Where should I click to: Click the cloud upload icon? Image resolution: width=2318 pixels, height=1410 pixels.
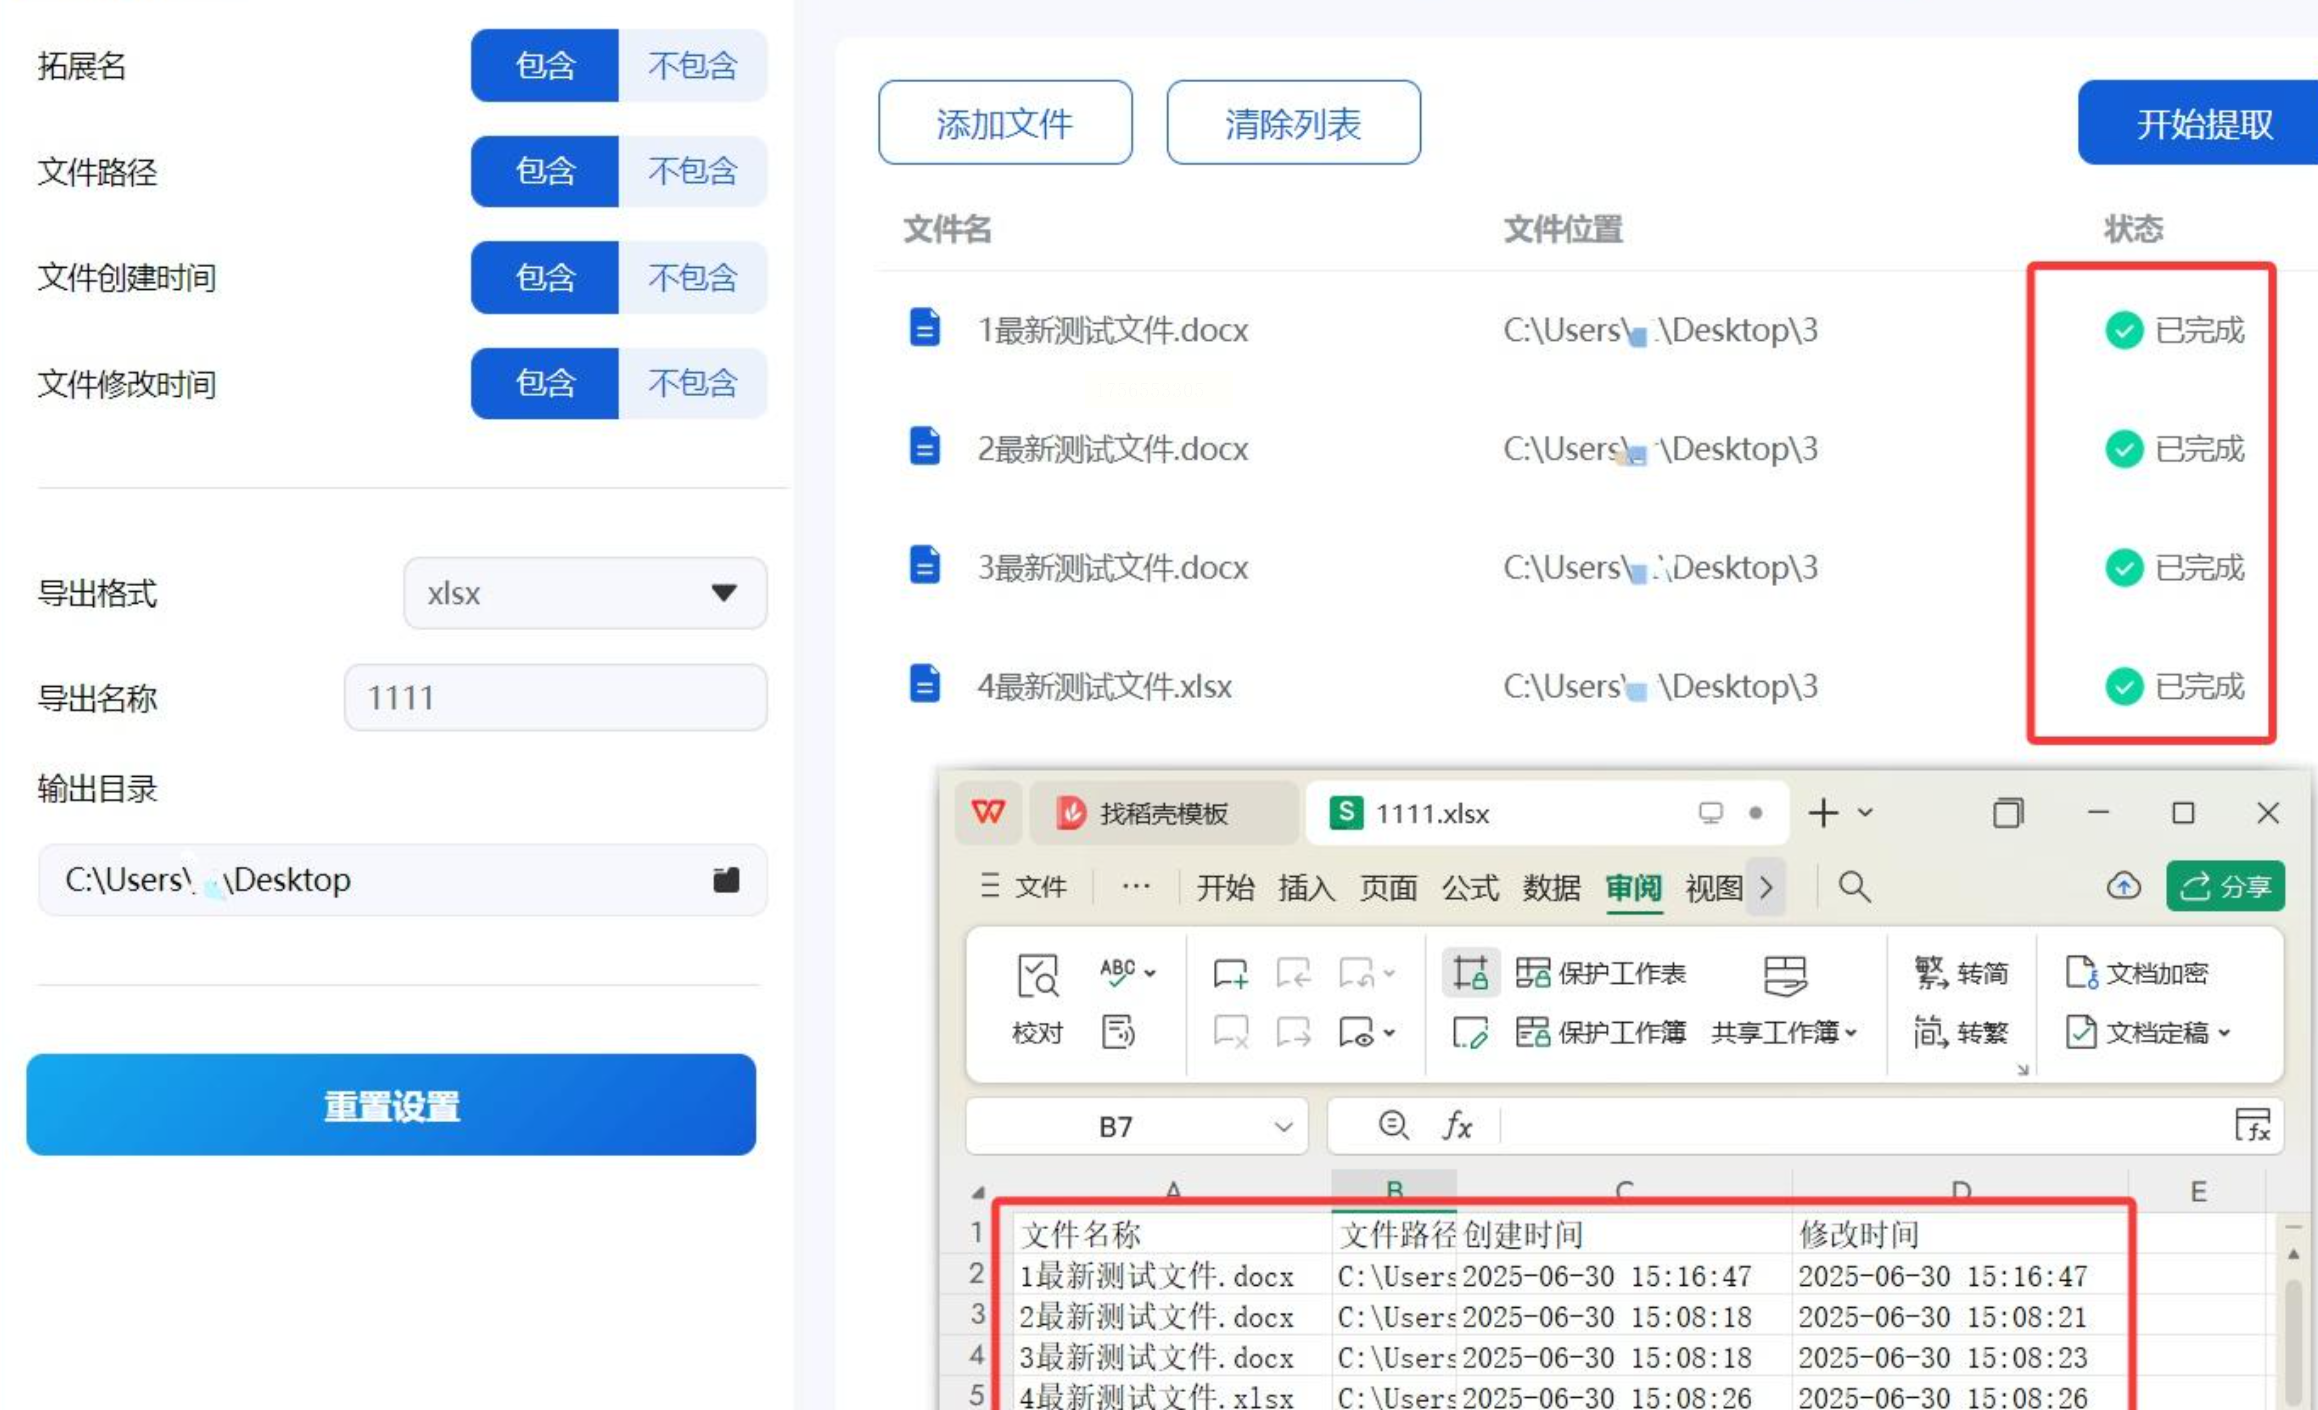tap(2122, 886)
